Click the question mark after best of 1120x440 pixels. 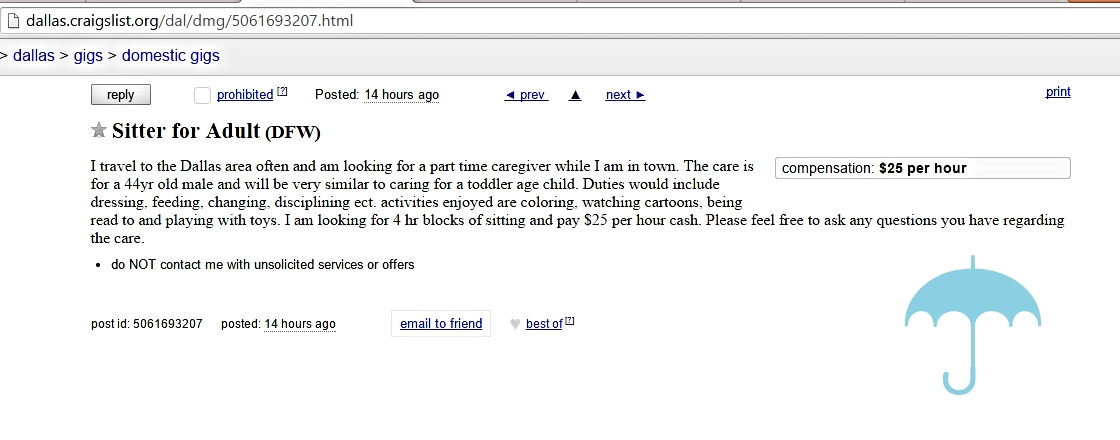(x=570, y=322)
